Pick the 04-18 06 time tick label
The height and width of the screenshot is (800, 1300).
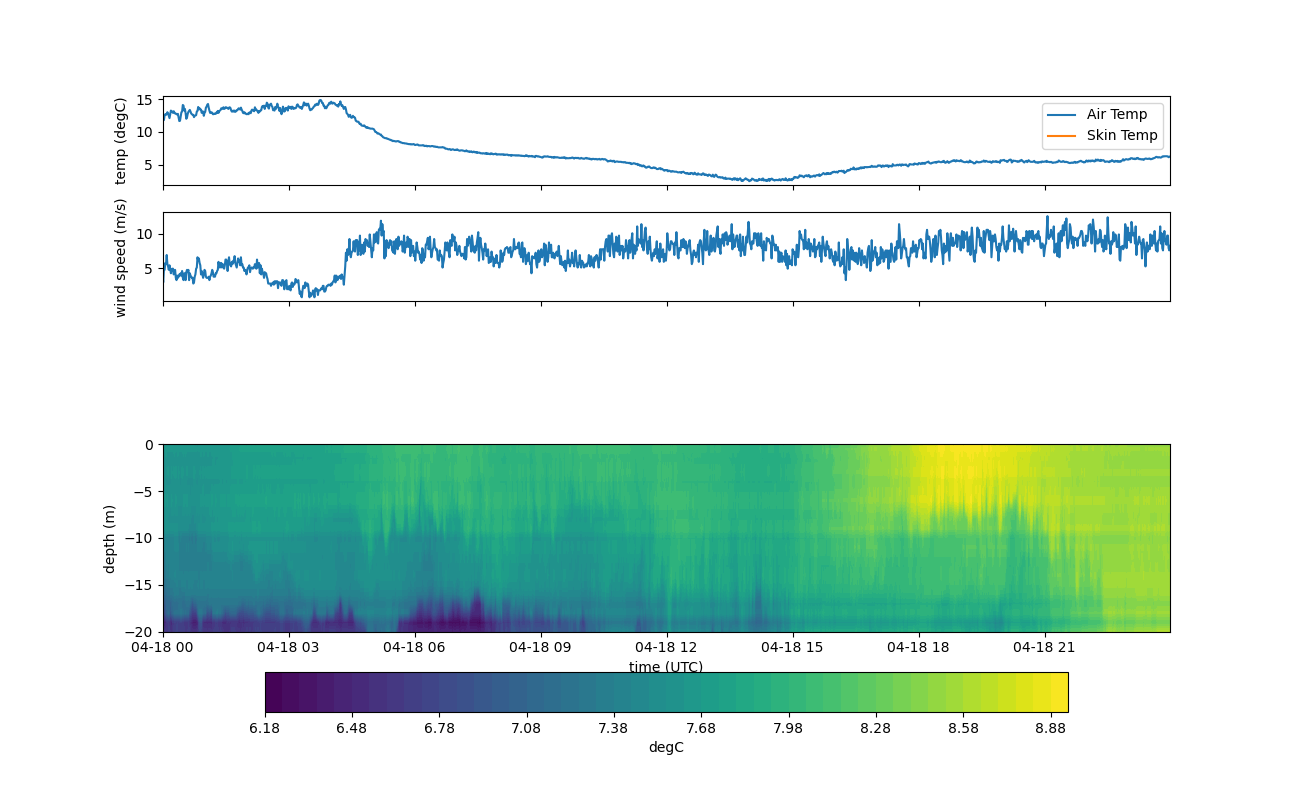tap(415, 647)
